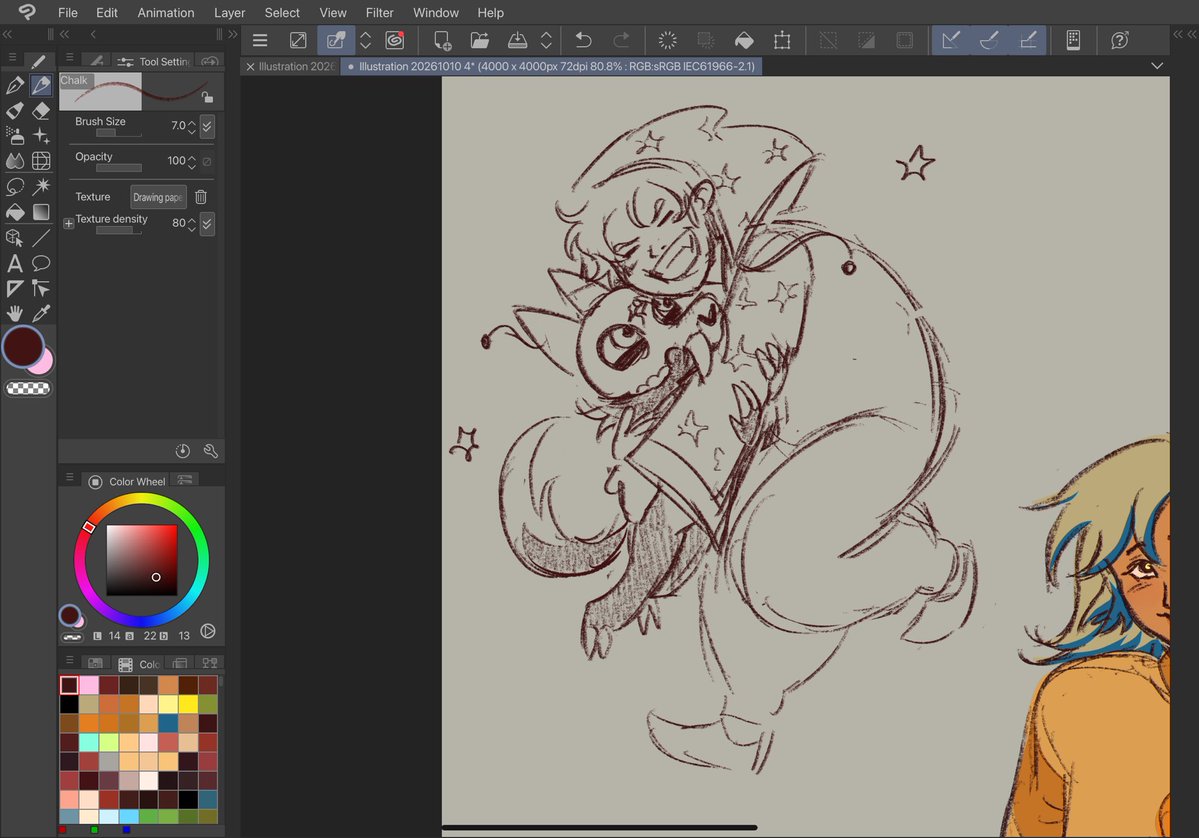This screenshot has height=838, width=1199.
Task: Open a file with the folder icon
Action: click(x=479, y=41)
